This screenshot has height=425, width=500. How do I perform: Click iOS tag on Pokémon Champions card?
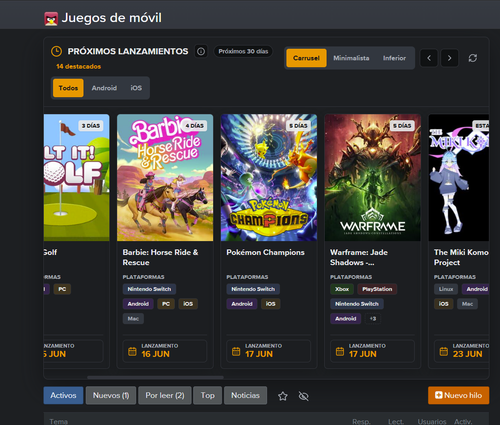(x=270, y=304)
